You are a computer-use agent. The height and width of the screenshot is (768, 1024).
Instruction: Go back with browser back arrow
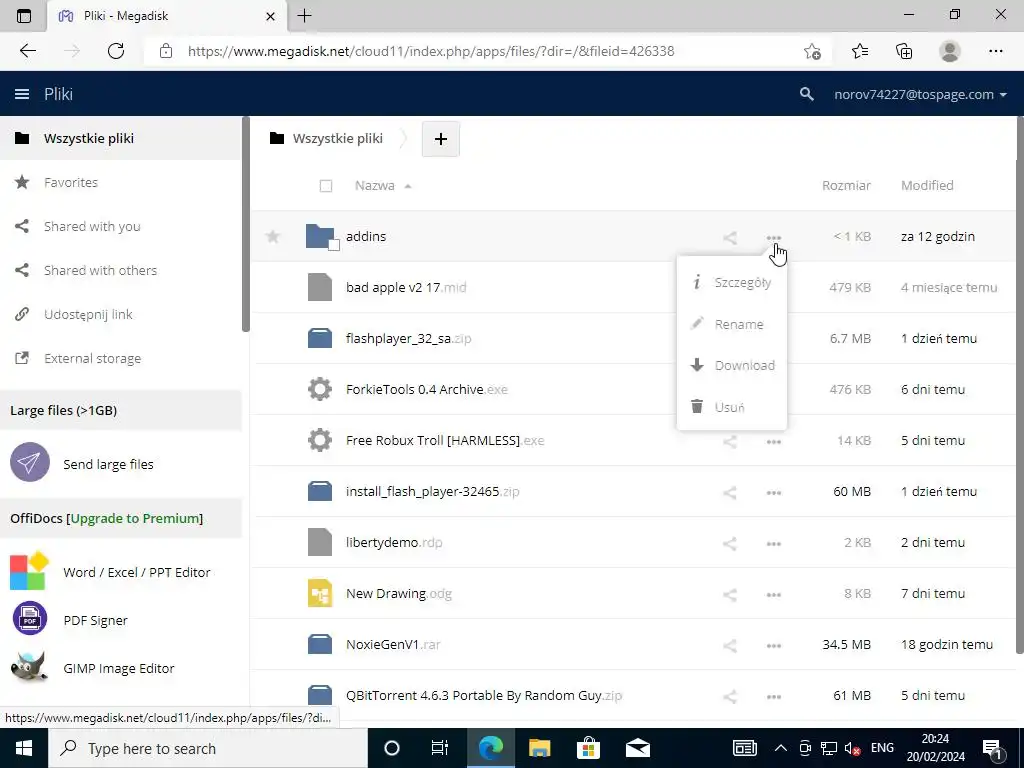[x=27, y=51]
